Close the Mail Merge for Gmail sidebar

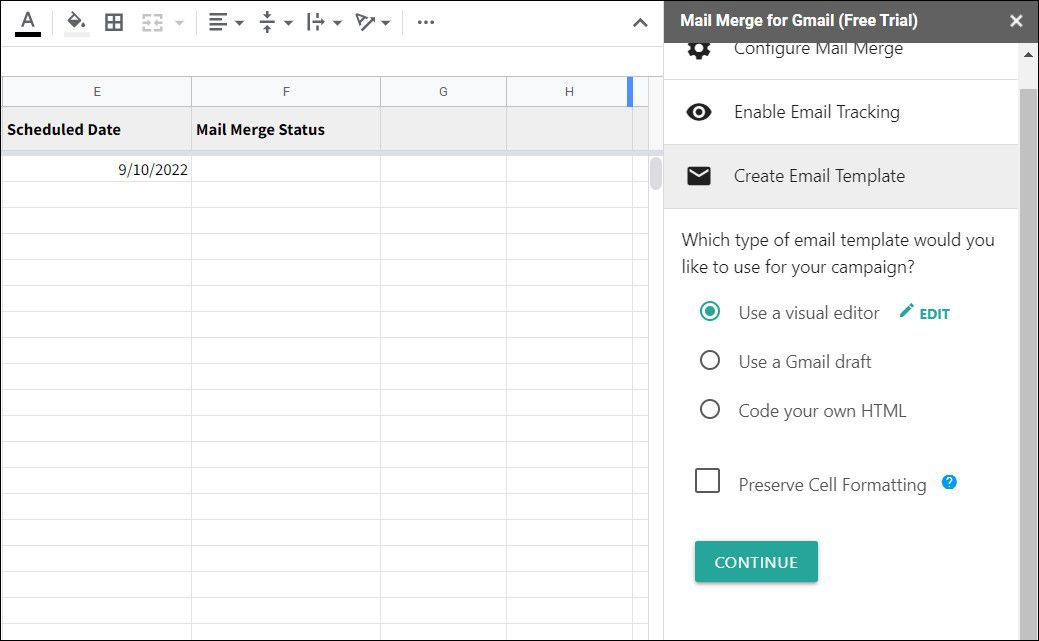pyautogui.click(x=1016, y=21)
